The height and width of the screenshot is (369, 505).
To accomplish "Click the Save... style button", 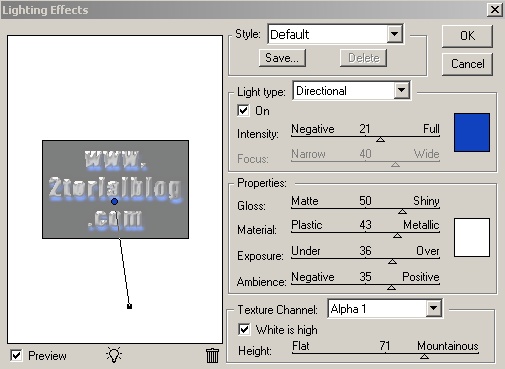I will pos(282,58).
